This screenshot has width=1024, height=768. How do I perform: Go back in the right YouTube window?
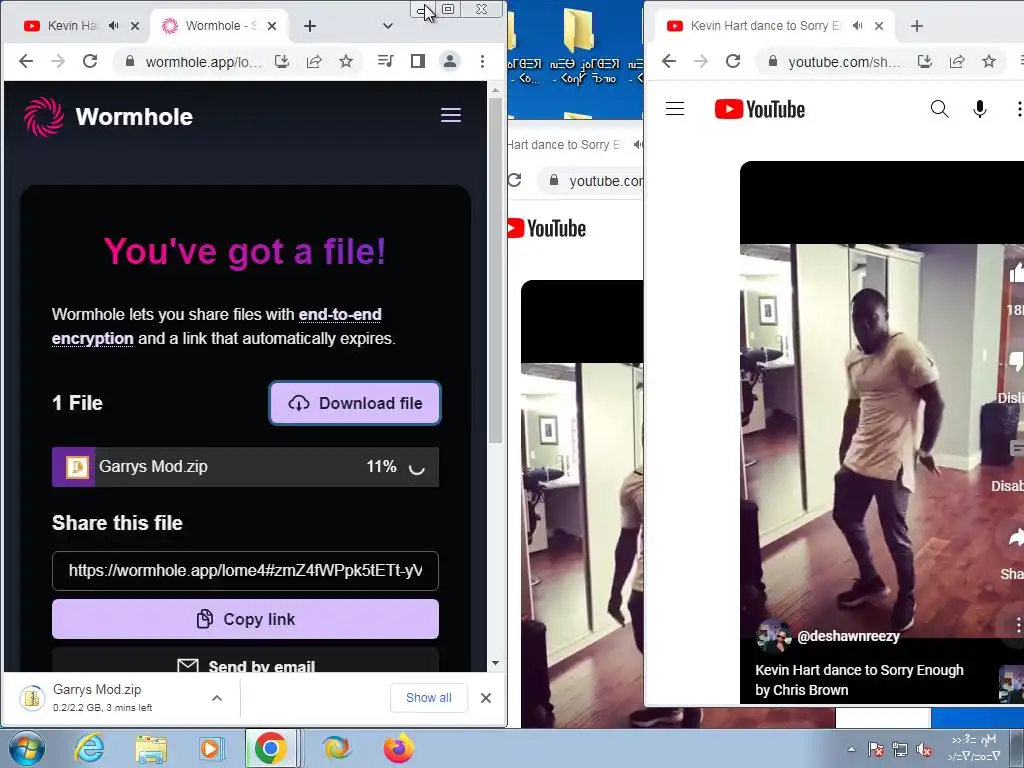click(x=669, y=61)
